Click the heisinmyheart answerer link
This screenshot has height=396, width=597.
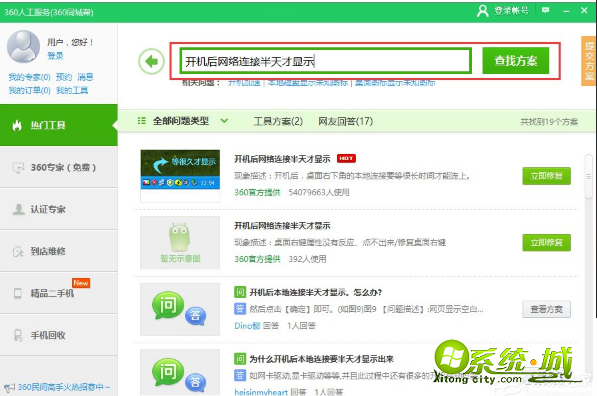261,391
